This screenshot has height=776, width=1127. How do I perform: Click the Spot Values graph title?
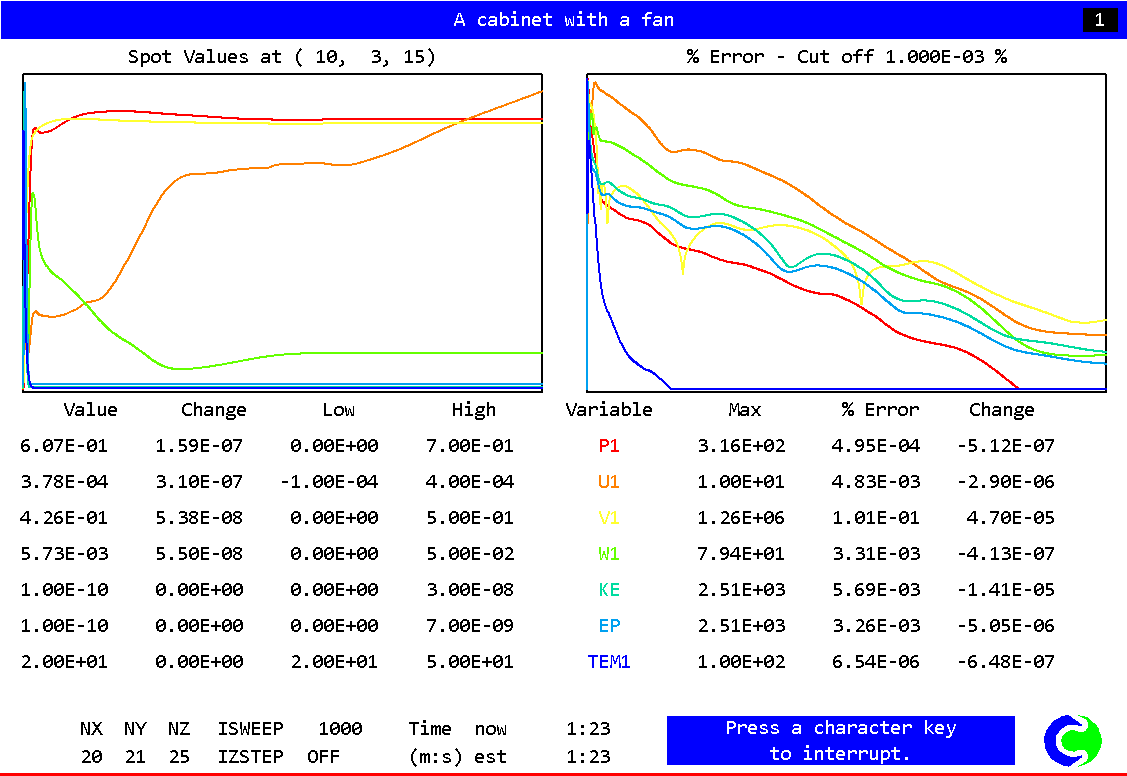pos(282,57)
